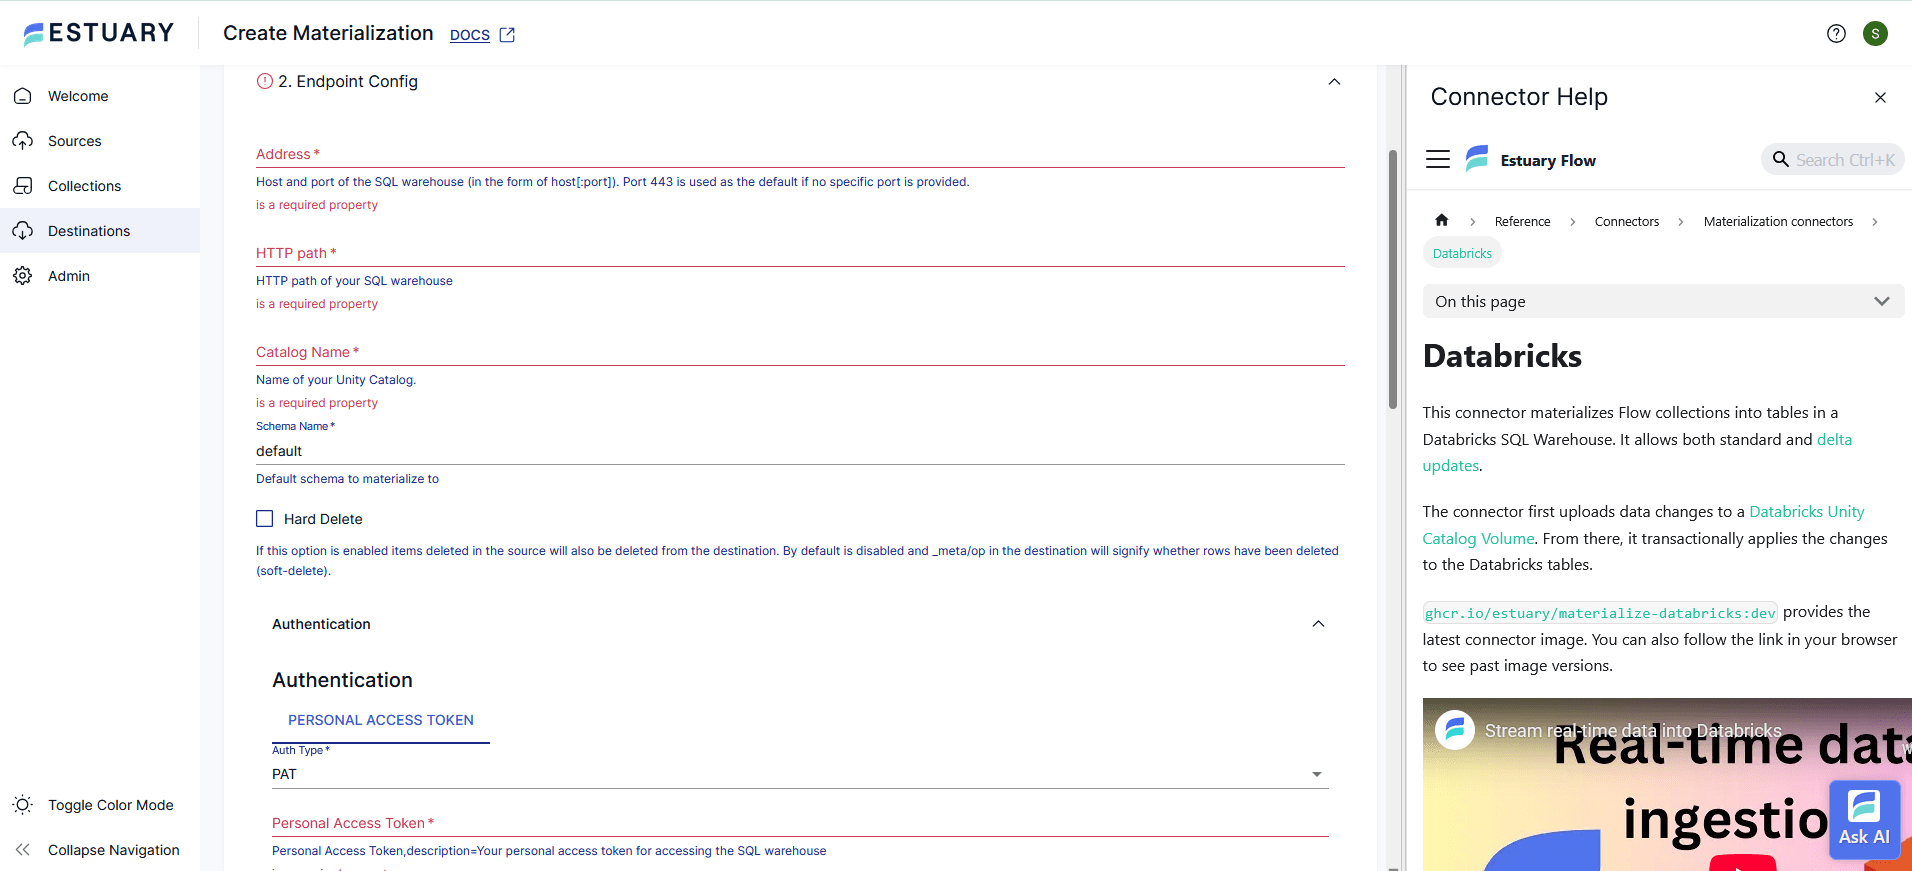Click the Endpoint Config error indicator icon
Image resolution: width=1912 pixels, height=871 pixels.
(265, 81)
